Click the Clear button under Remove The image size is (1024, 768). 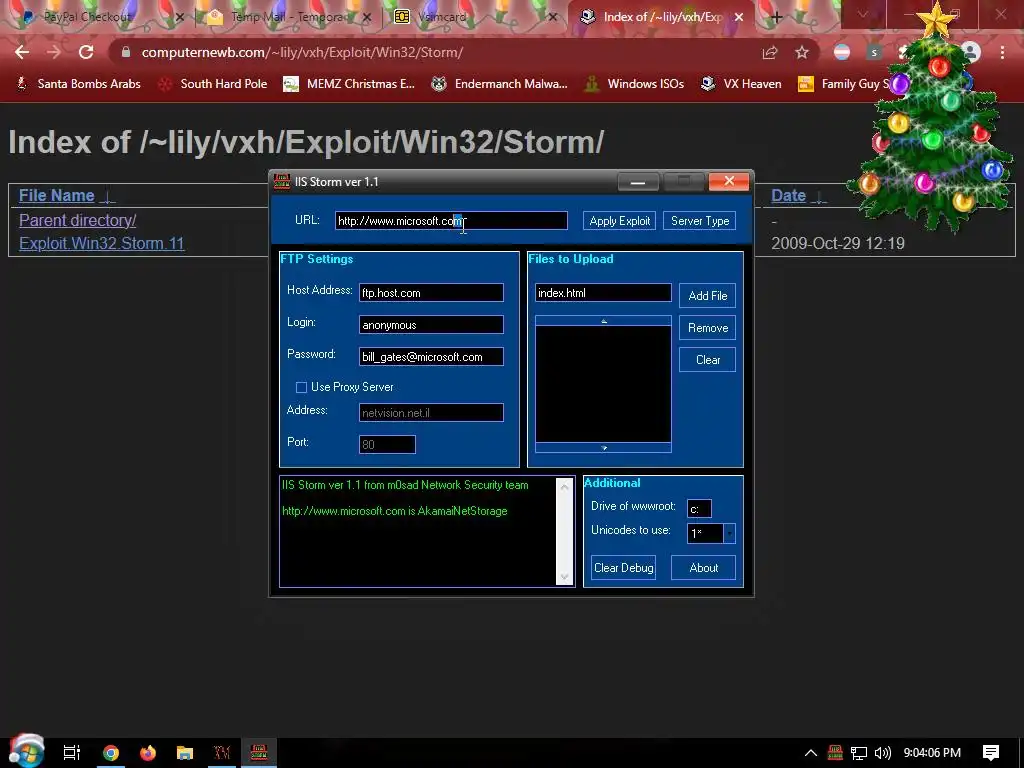click(707, 360)
